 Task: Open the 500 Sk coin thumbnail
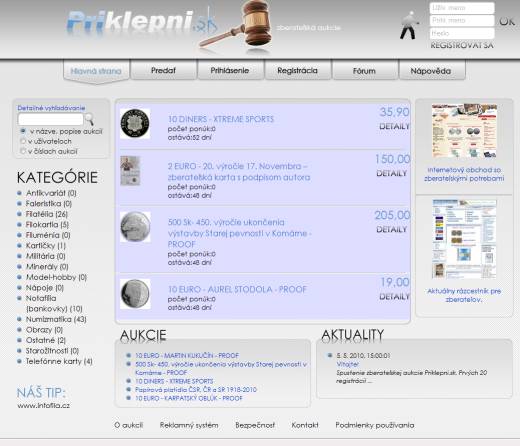(x=135, y=227)
